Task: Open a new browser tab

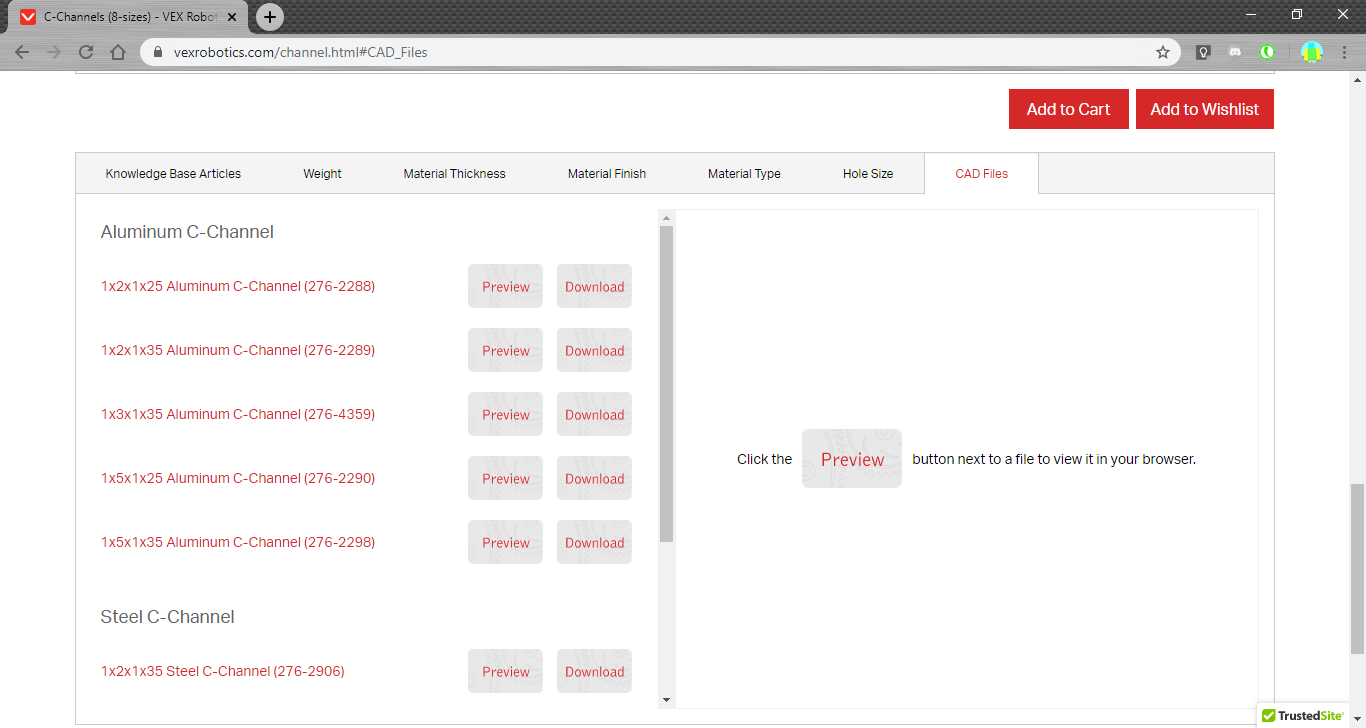Action: [270, 17]
